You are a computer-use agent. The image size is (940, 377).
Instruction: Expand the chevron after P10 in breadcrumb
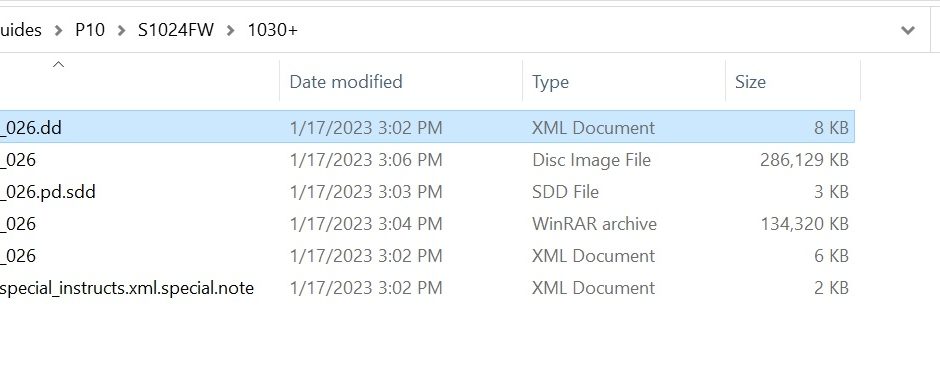pos(122,30)
